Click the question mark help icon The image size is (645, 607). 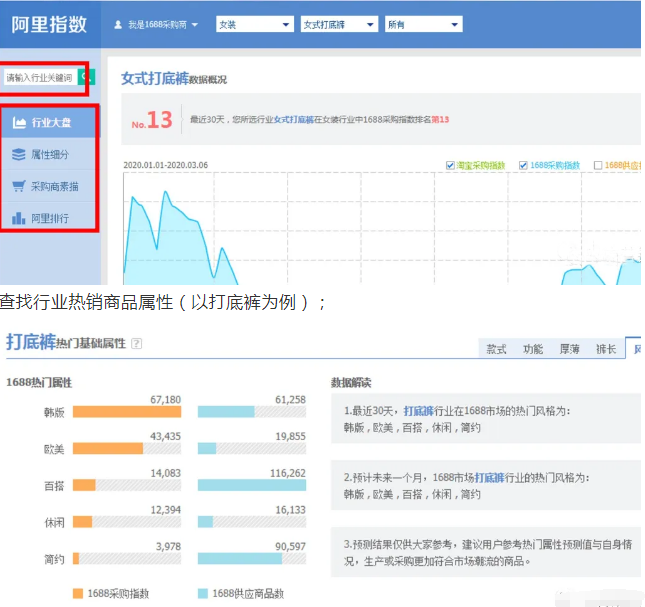pos(136,343)
